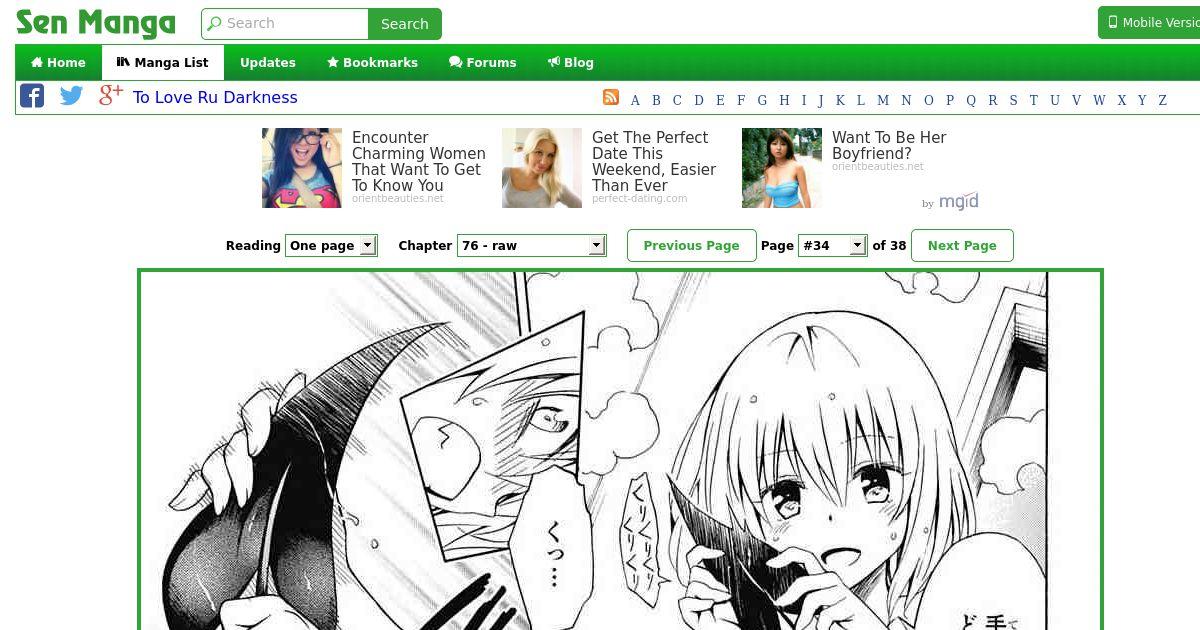Click the manga page image
Screen dimensions: 1200x630
(620, 450)
